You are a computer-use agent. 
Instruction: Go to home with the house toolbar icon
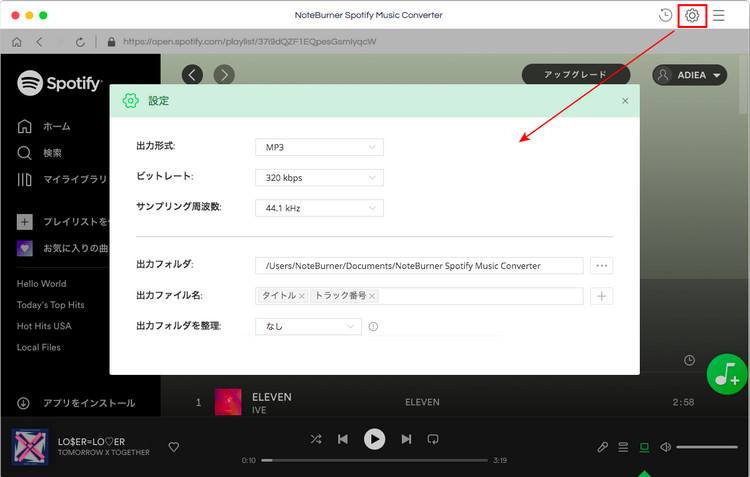coord(17,42)
